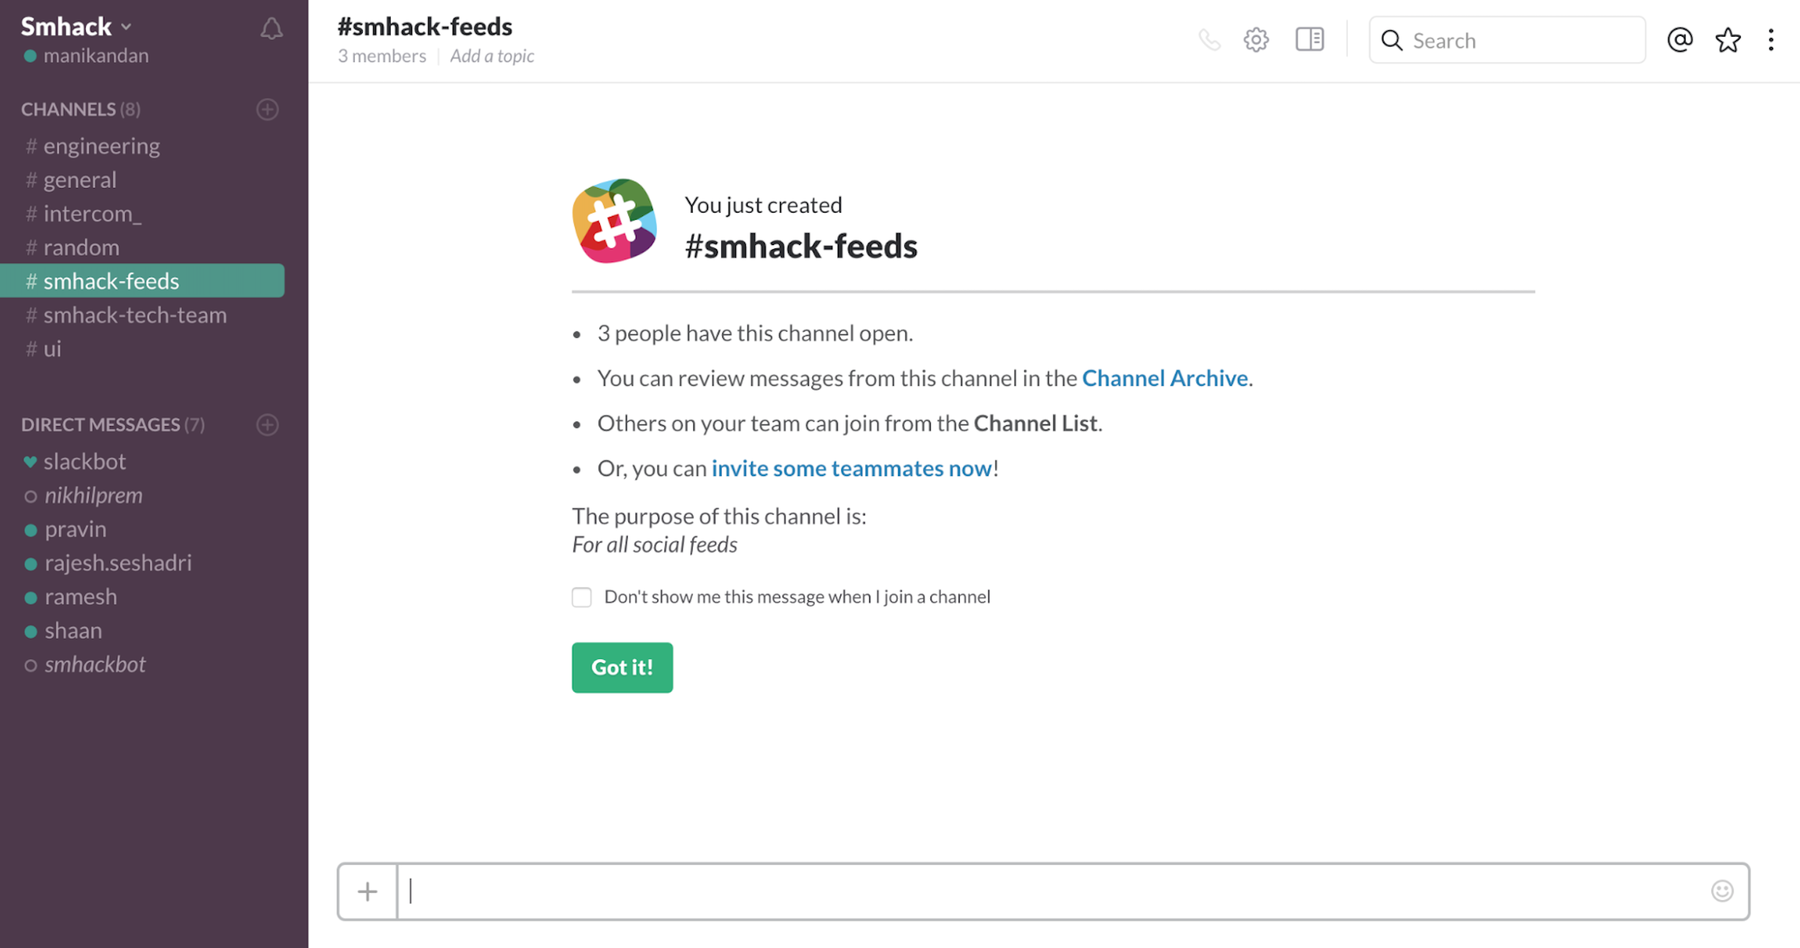The height and width of the screenshot is (948, 1800).
Task: Open channel settings gear
Action: click(1256, 39)
